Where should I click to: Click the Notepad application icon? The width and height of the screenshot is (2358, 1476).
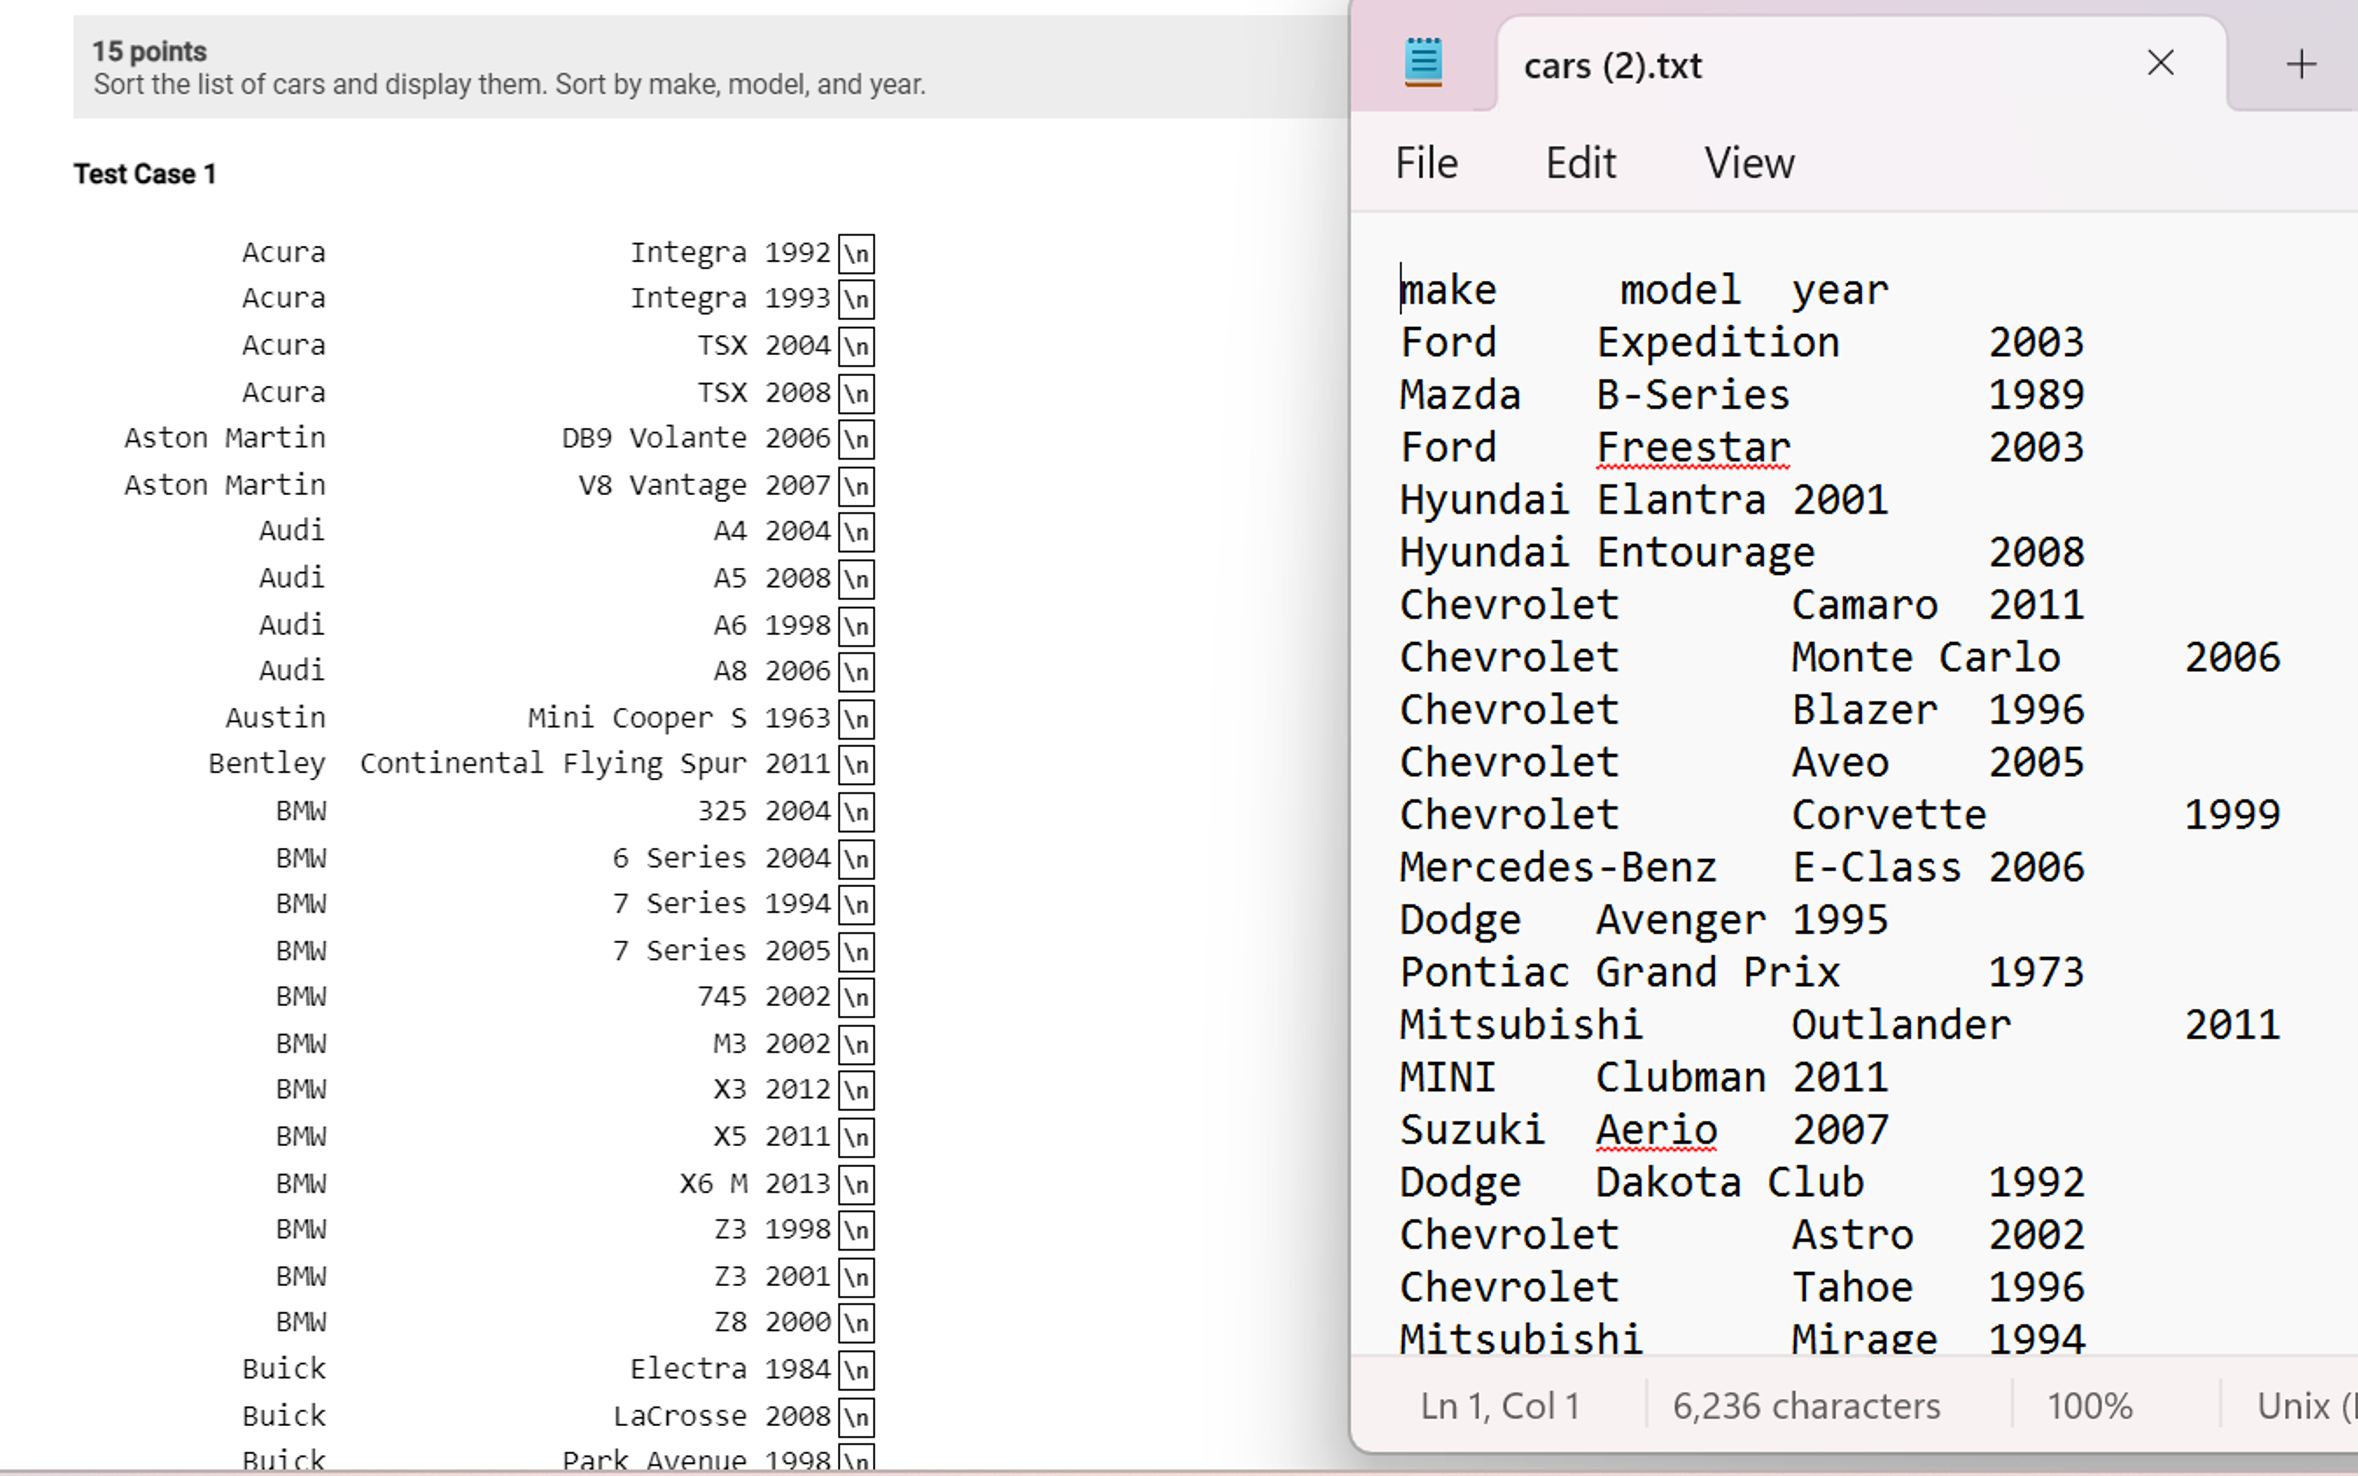(x=1424, y=62)
